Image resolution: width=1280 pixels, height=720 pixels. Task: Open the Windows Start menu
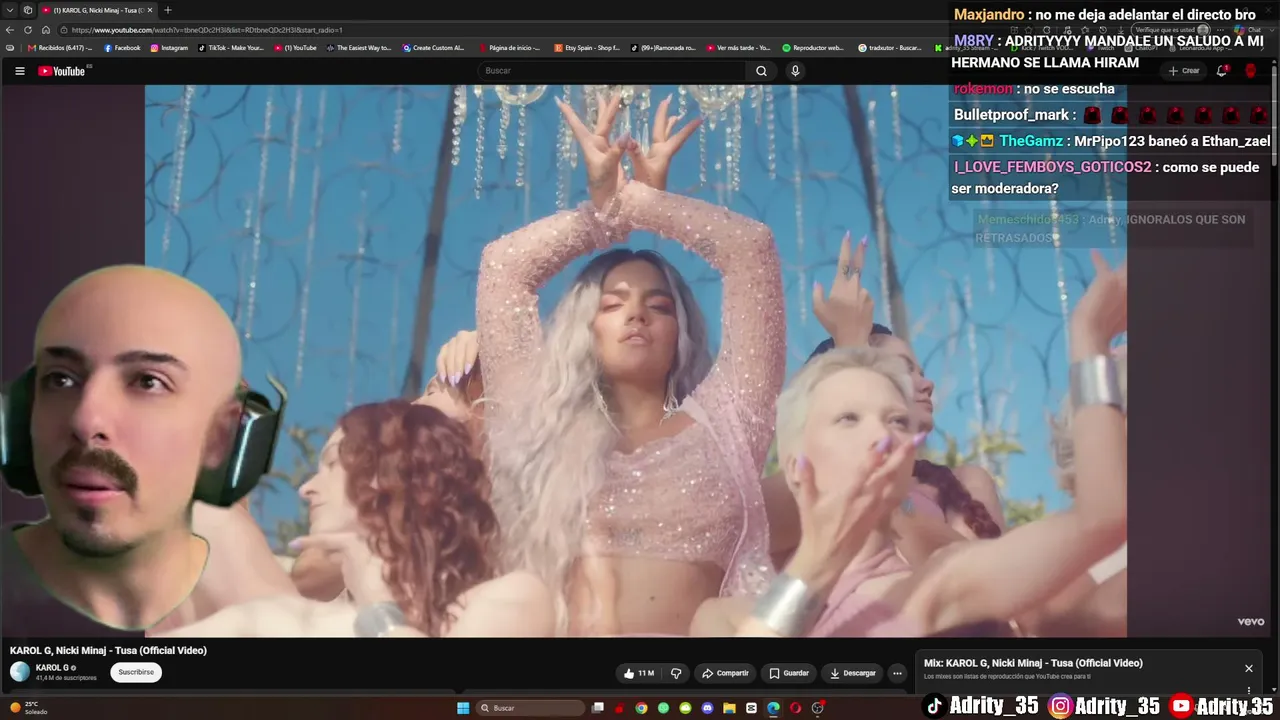pyautogui.click(x=463, y=708)
